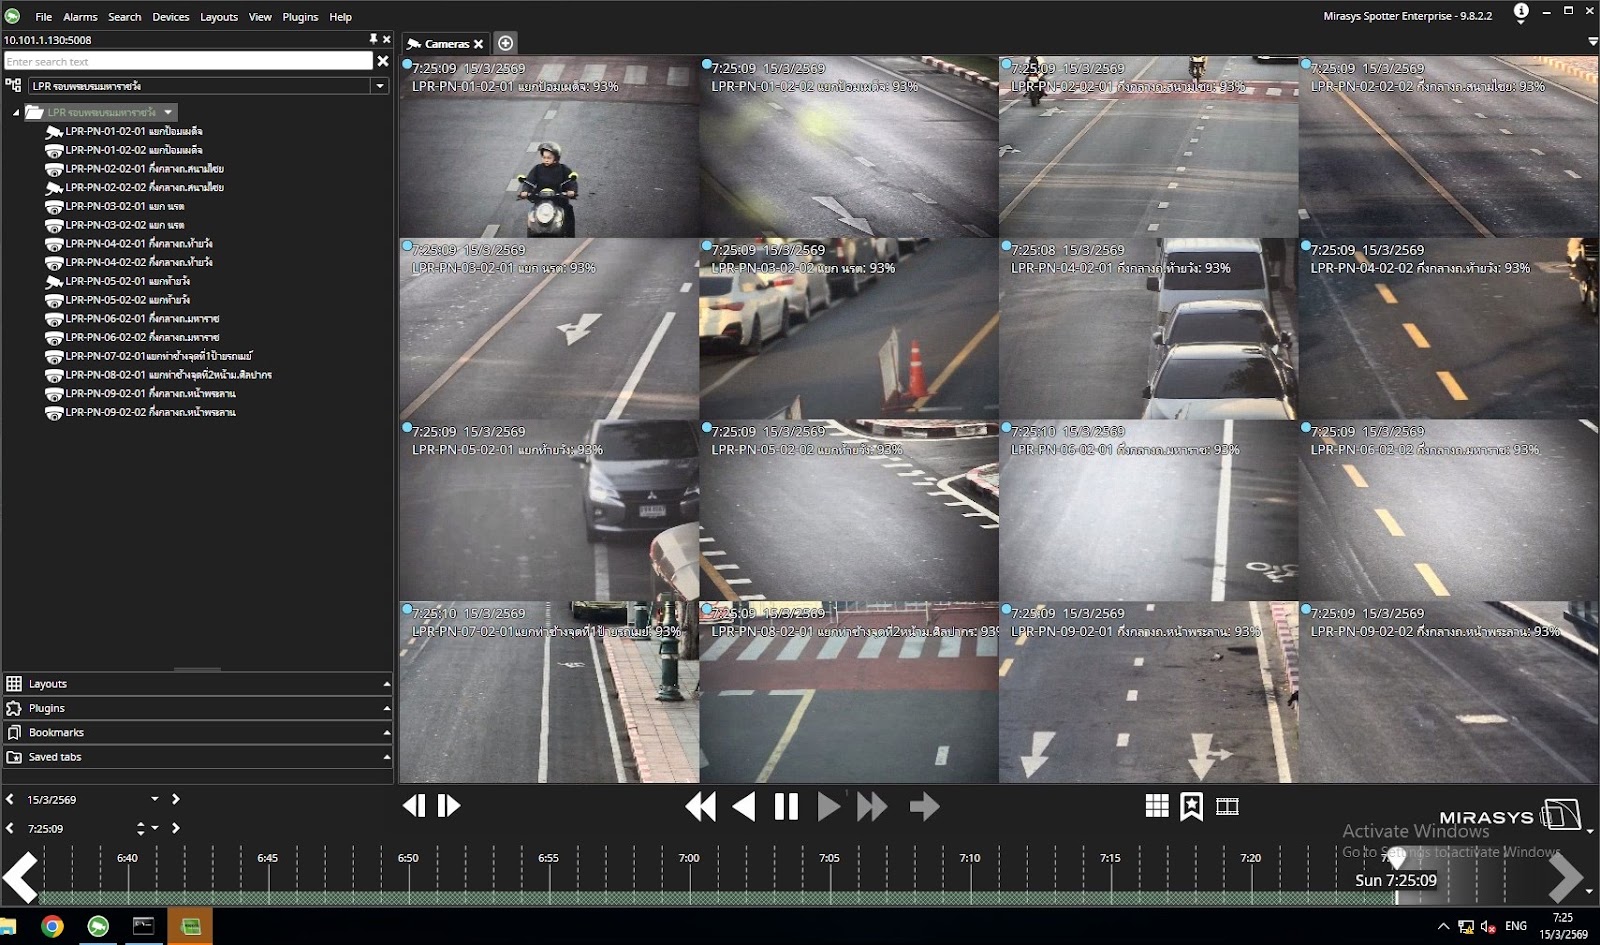
Task: Click the Enter search text field
Action: (x=188, y=61)
